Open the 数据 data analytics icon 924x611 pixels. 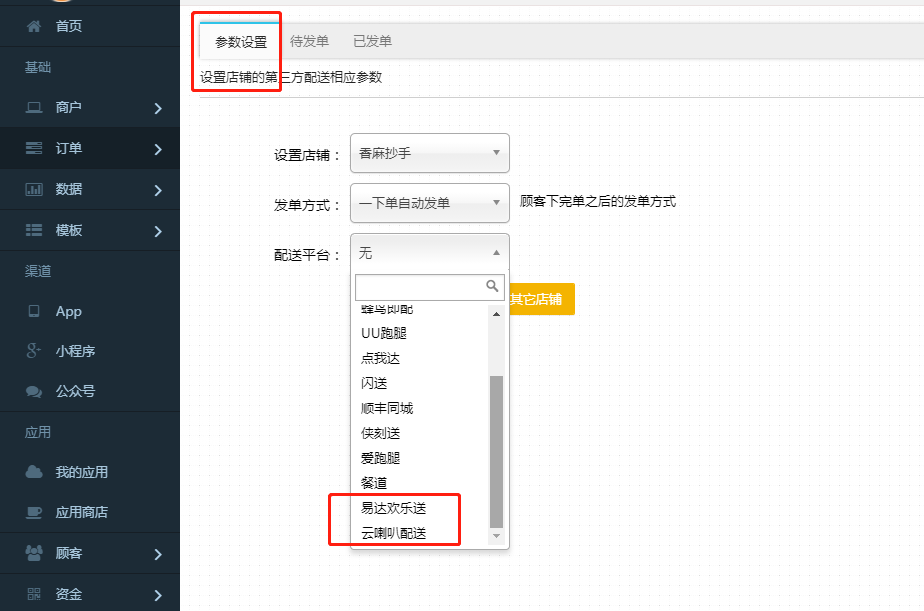[34, 189]
